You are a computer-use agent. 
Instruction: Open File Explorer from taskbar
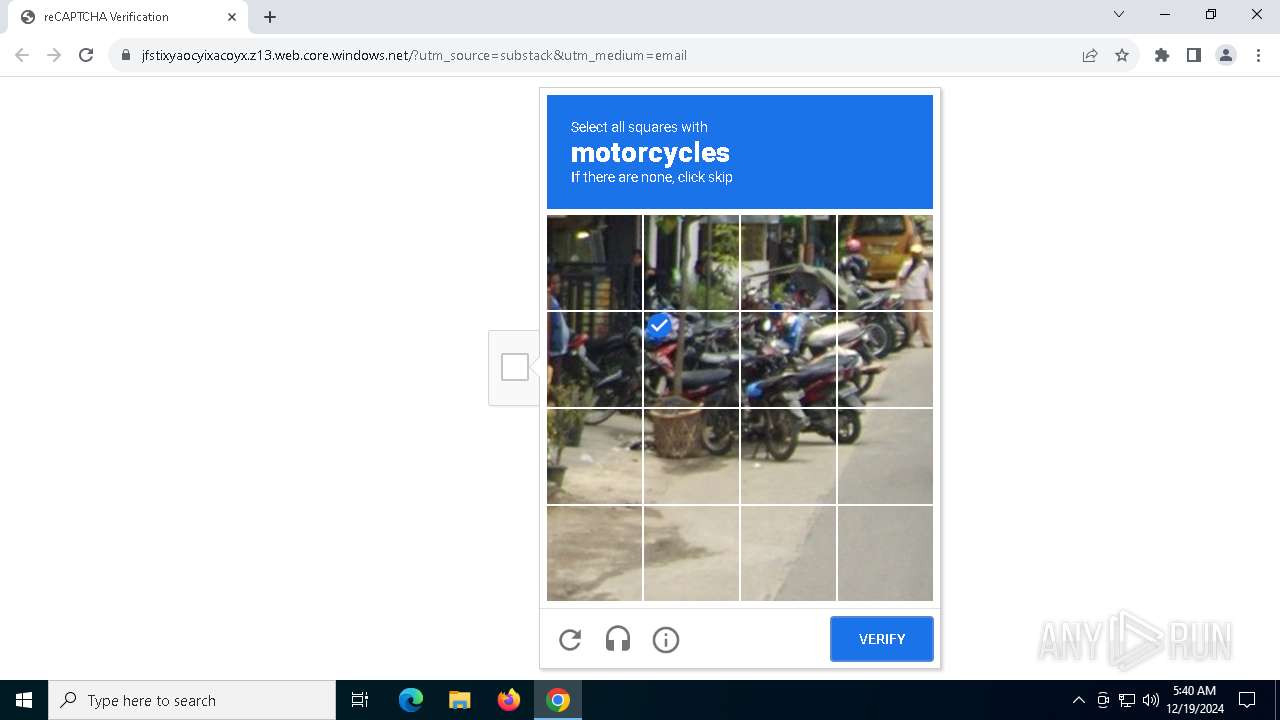(460, 700)
